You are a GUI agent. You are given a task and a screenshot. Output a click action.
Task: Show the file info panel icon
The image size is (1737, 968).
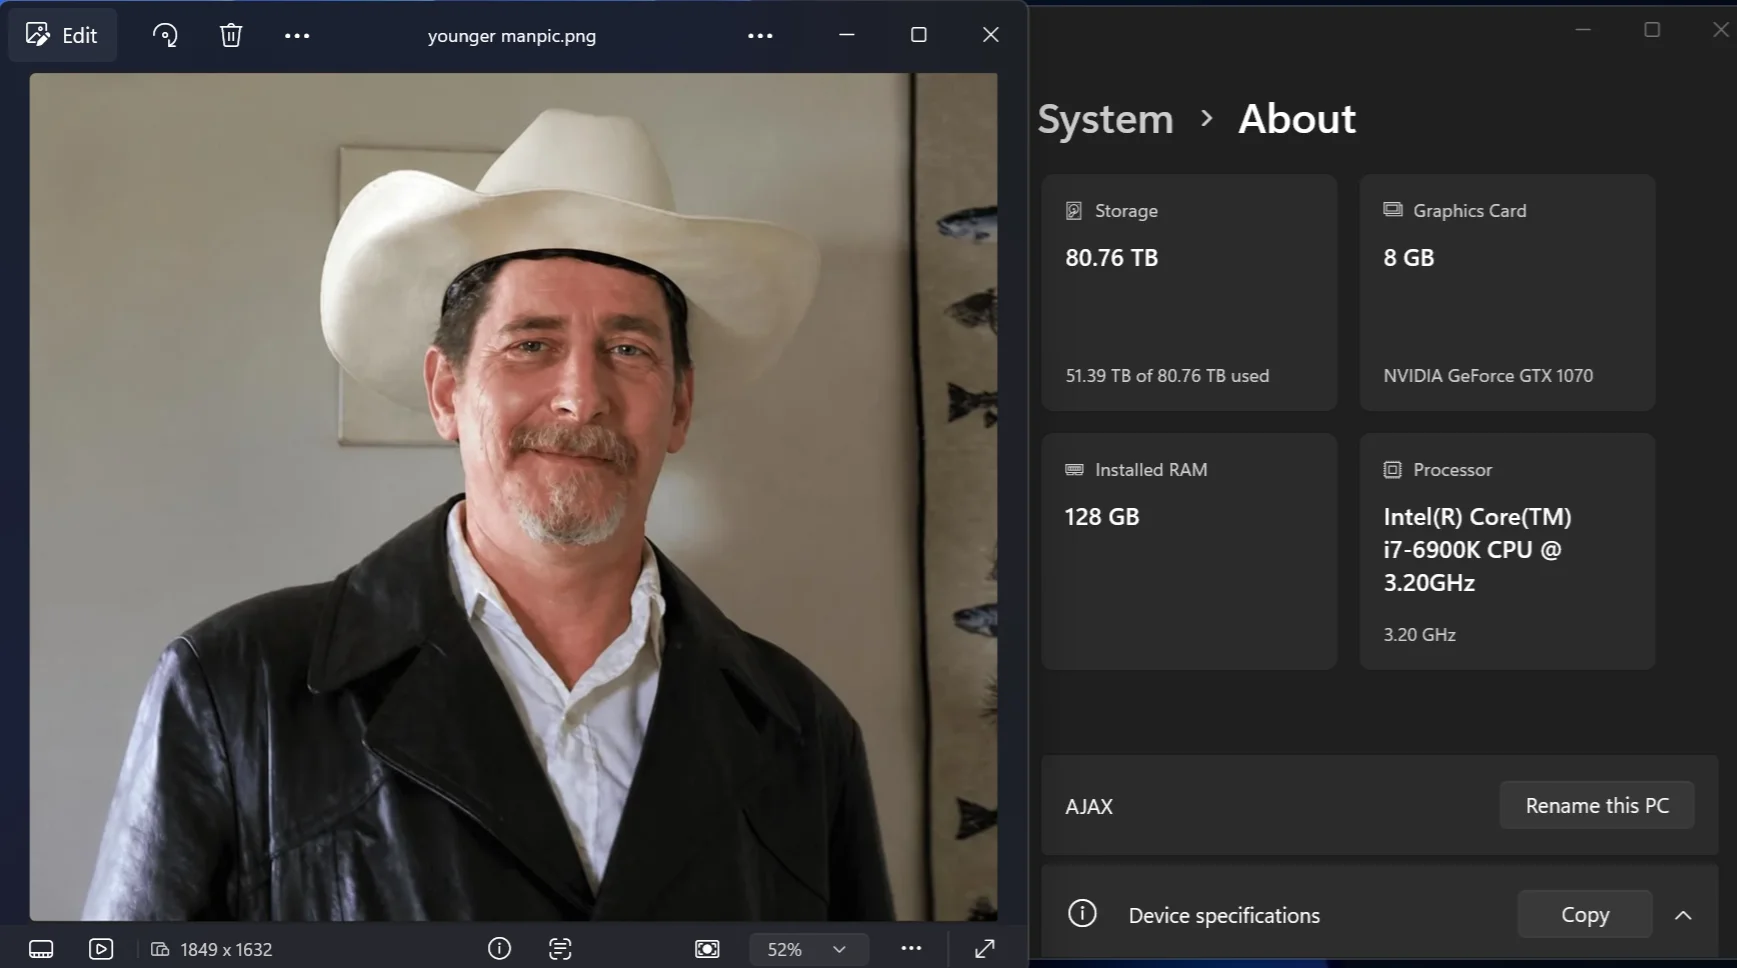coord(499,949)
